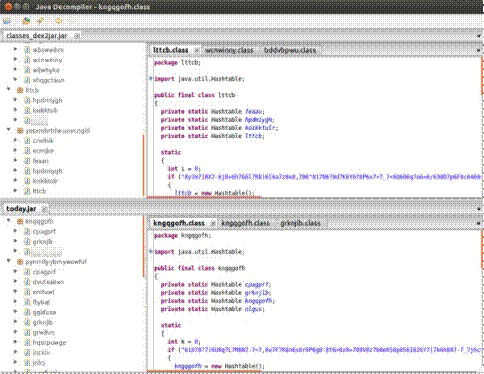Viewport: 484px width, 374px height.
Task: Click the Backward navigation arrow in toolbar
Action: coord(59,21)
